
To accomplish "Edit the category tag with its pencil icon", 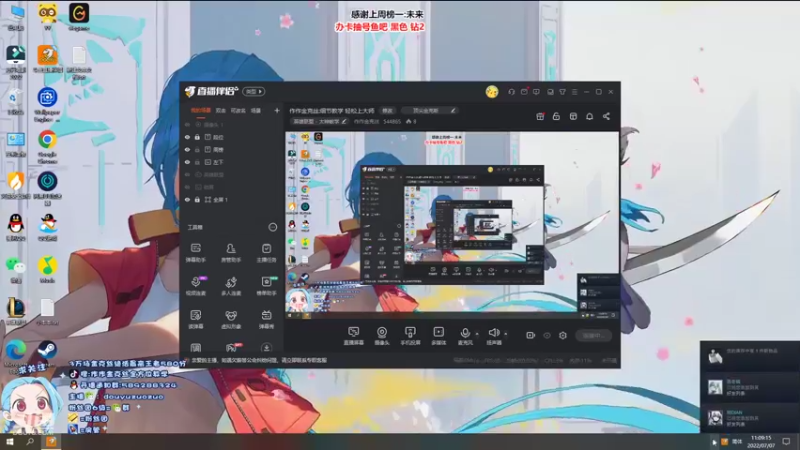I will click(344, 121).
